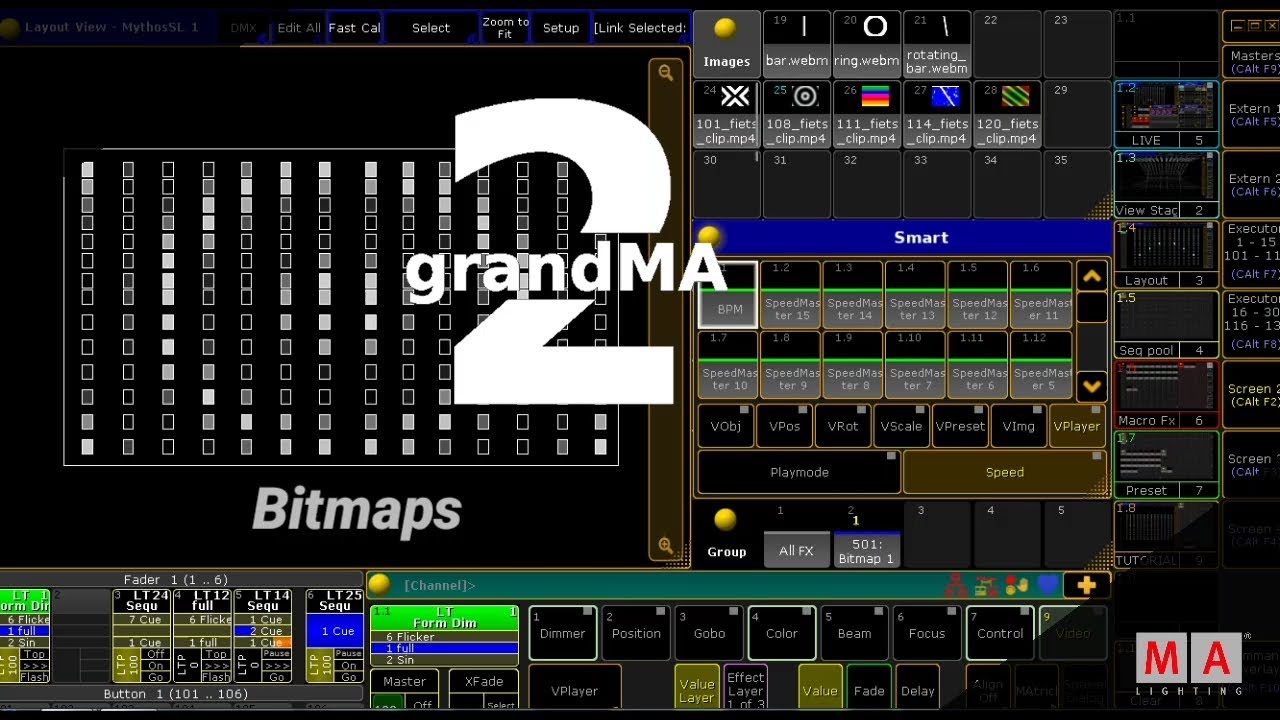Select image 26 111_fiets_clip.mp4
Screen dimensions: 1280x720
point(867,114)
